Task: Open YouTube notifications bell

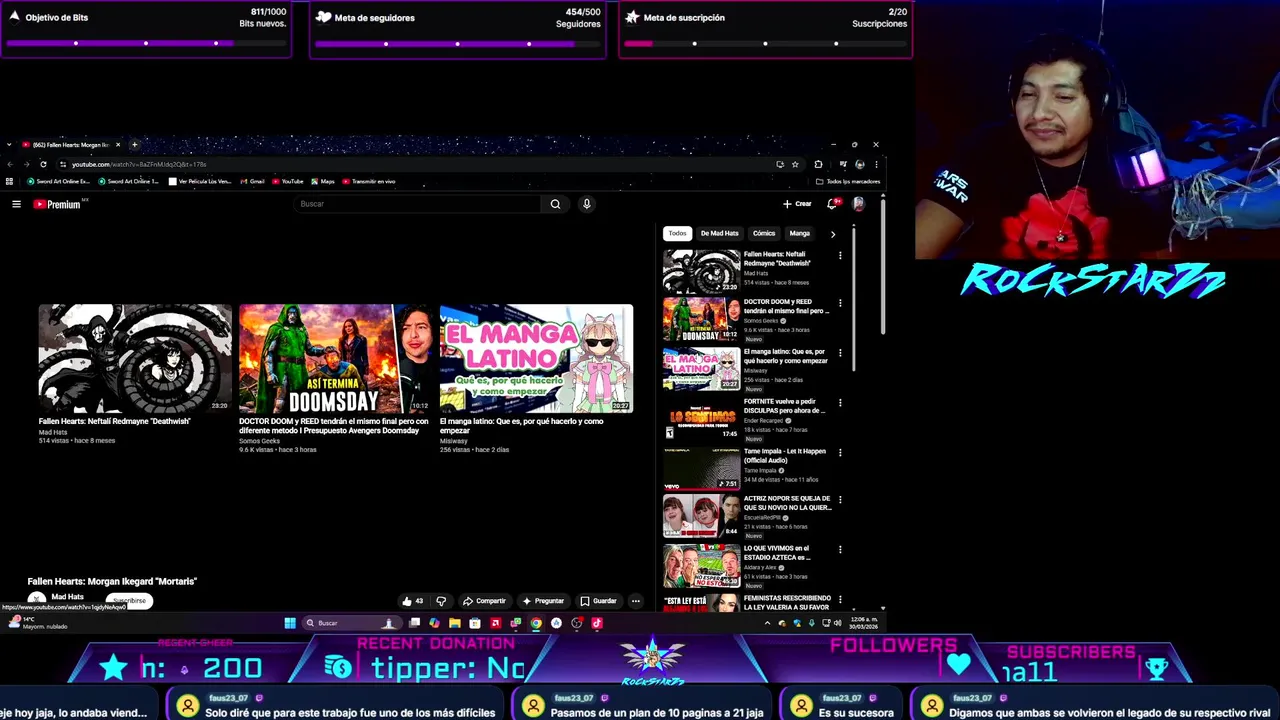Action: [x=832, y=204]
